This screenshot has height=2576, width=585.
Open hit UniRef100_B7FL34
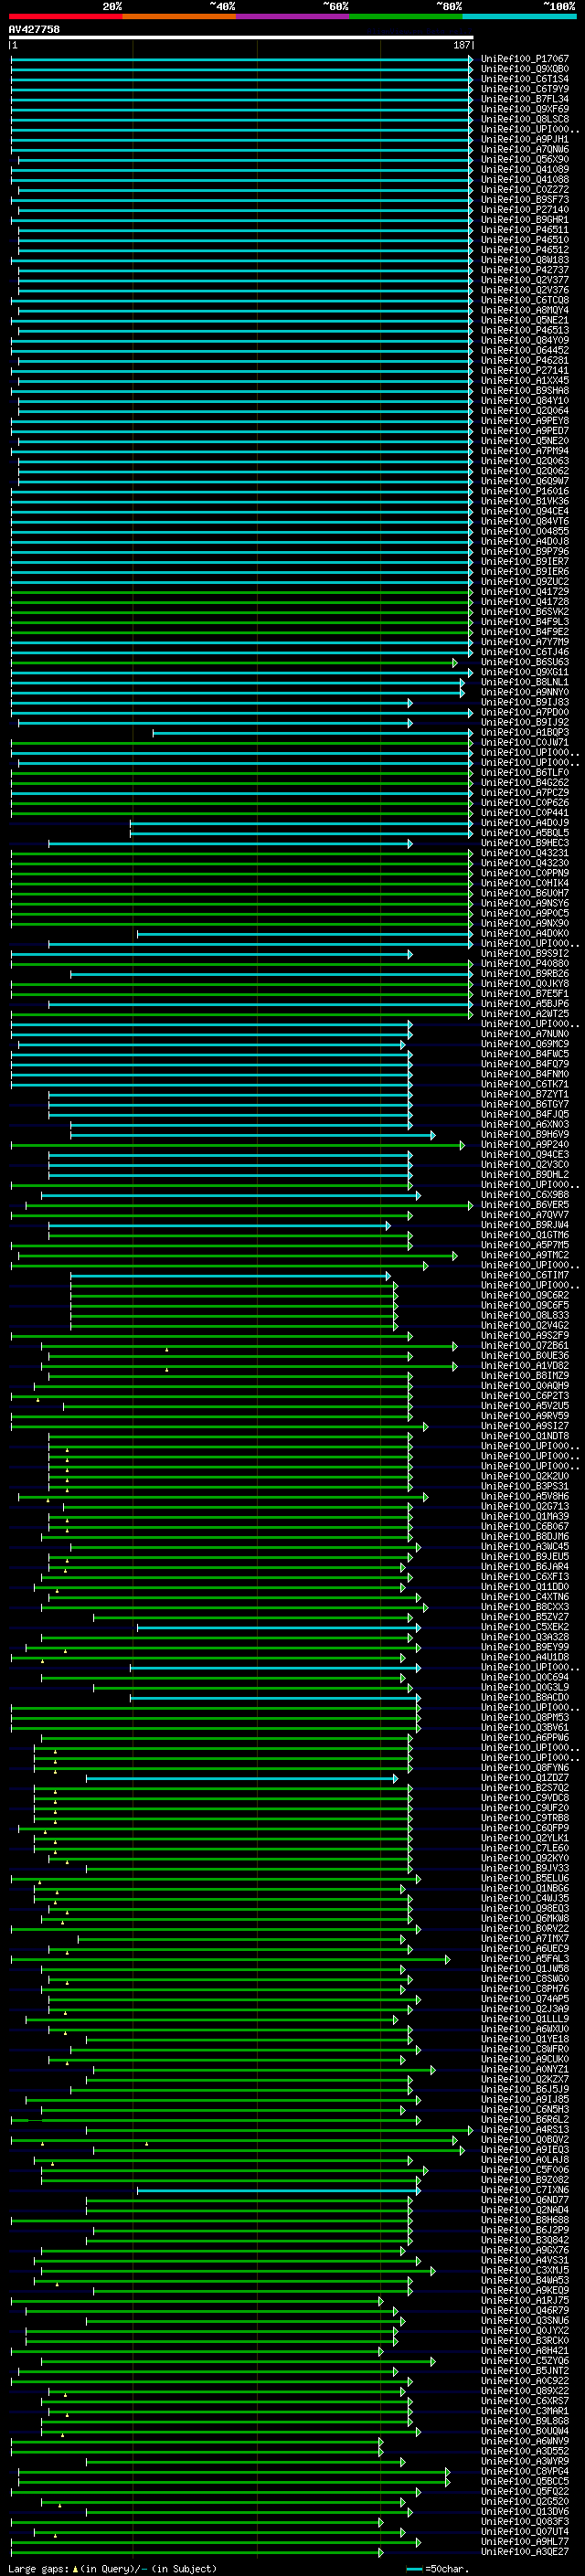pyautogui.click(x=524, y=99)
